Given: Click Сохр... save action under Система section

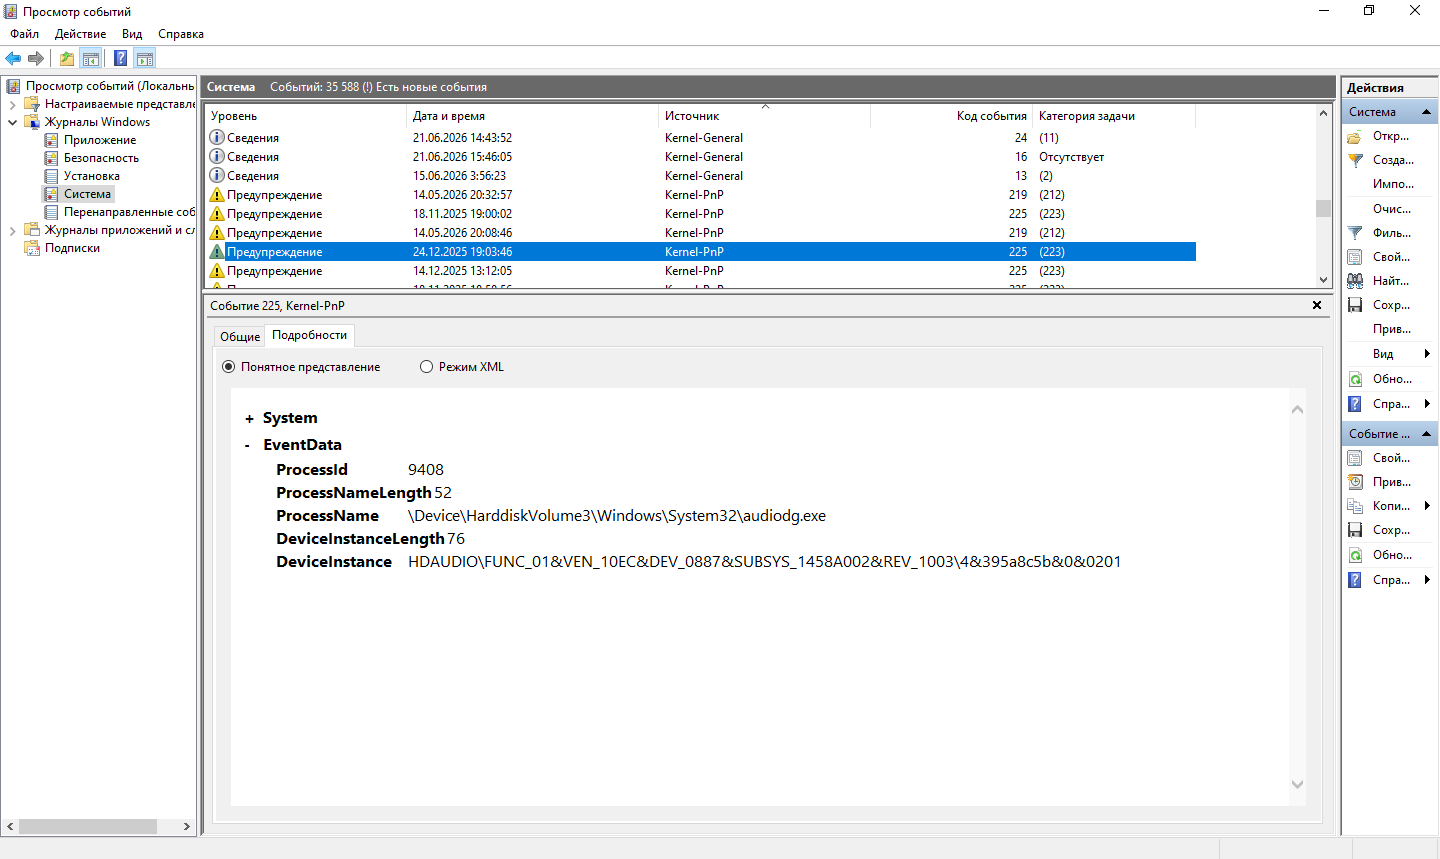Looking at the screenshot, I should 1390,305.
